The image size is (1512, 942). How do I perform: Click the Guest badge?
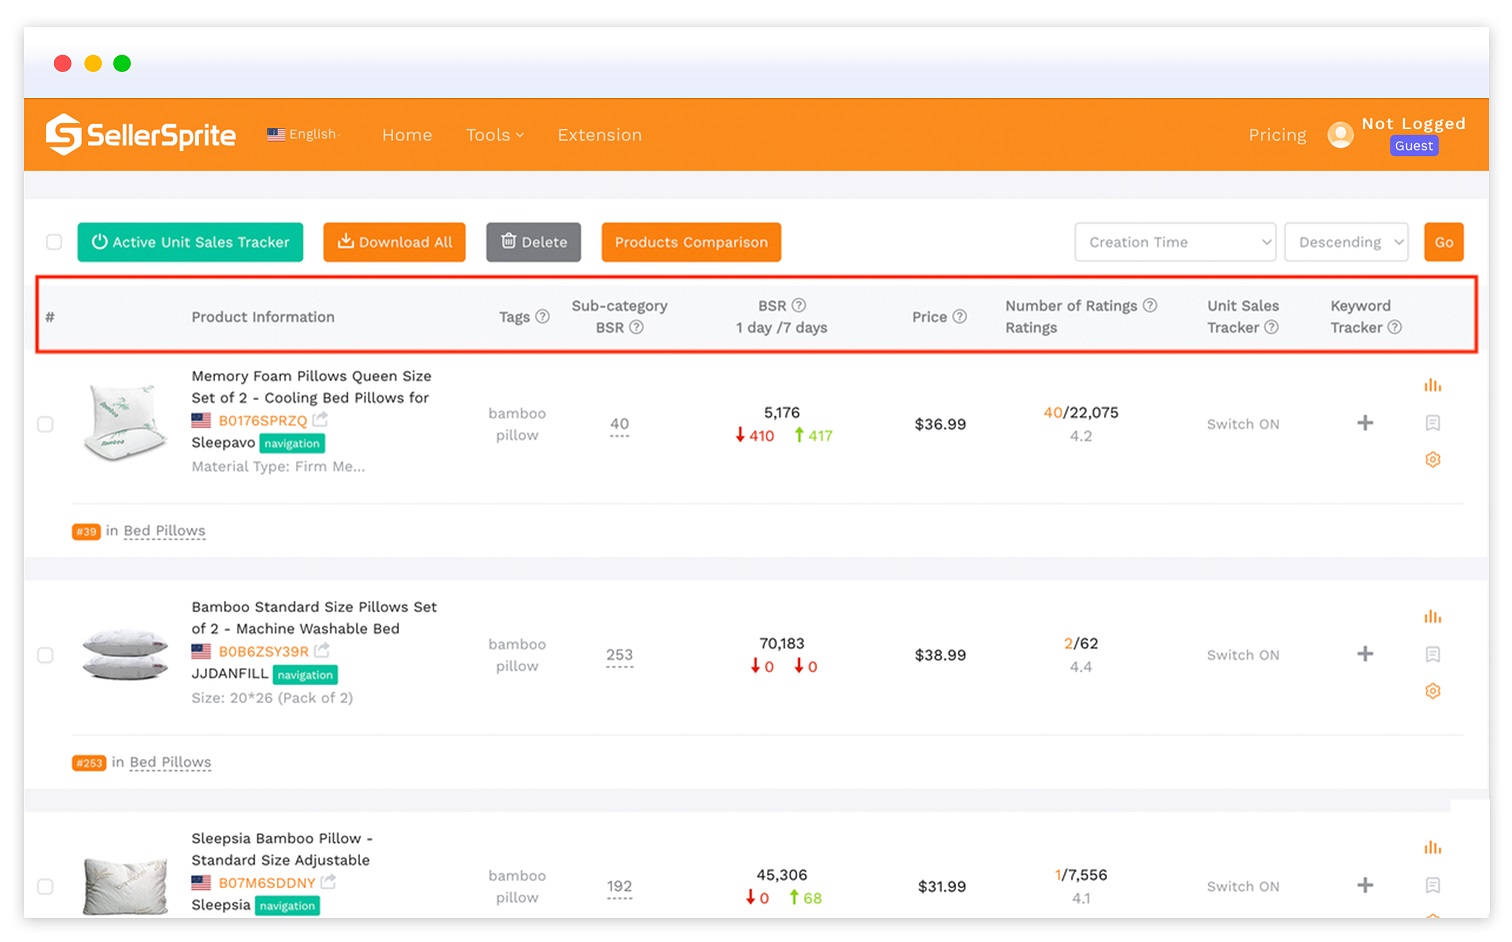(1414, 146)
